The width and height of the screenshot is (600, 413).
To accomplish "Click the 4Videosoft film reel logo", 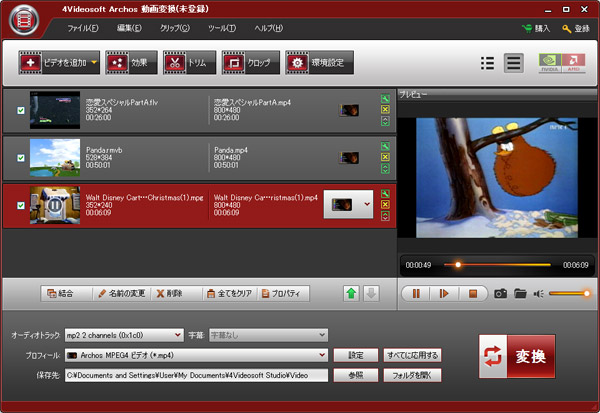I will click(x=24, y=20).
